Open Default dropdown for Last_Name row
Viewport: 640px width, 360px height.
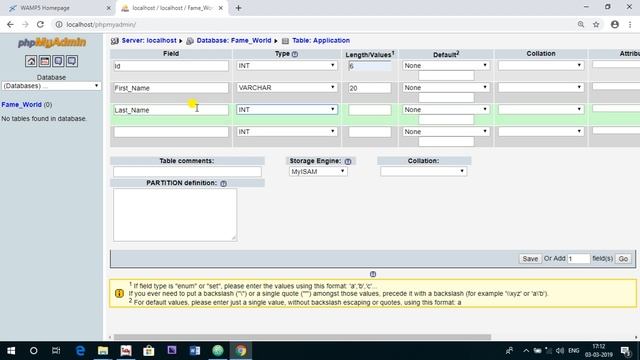pos(446,109)
